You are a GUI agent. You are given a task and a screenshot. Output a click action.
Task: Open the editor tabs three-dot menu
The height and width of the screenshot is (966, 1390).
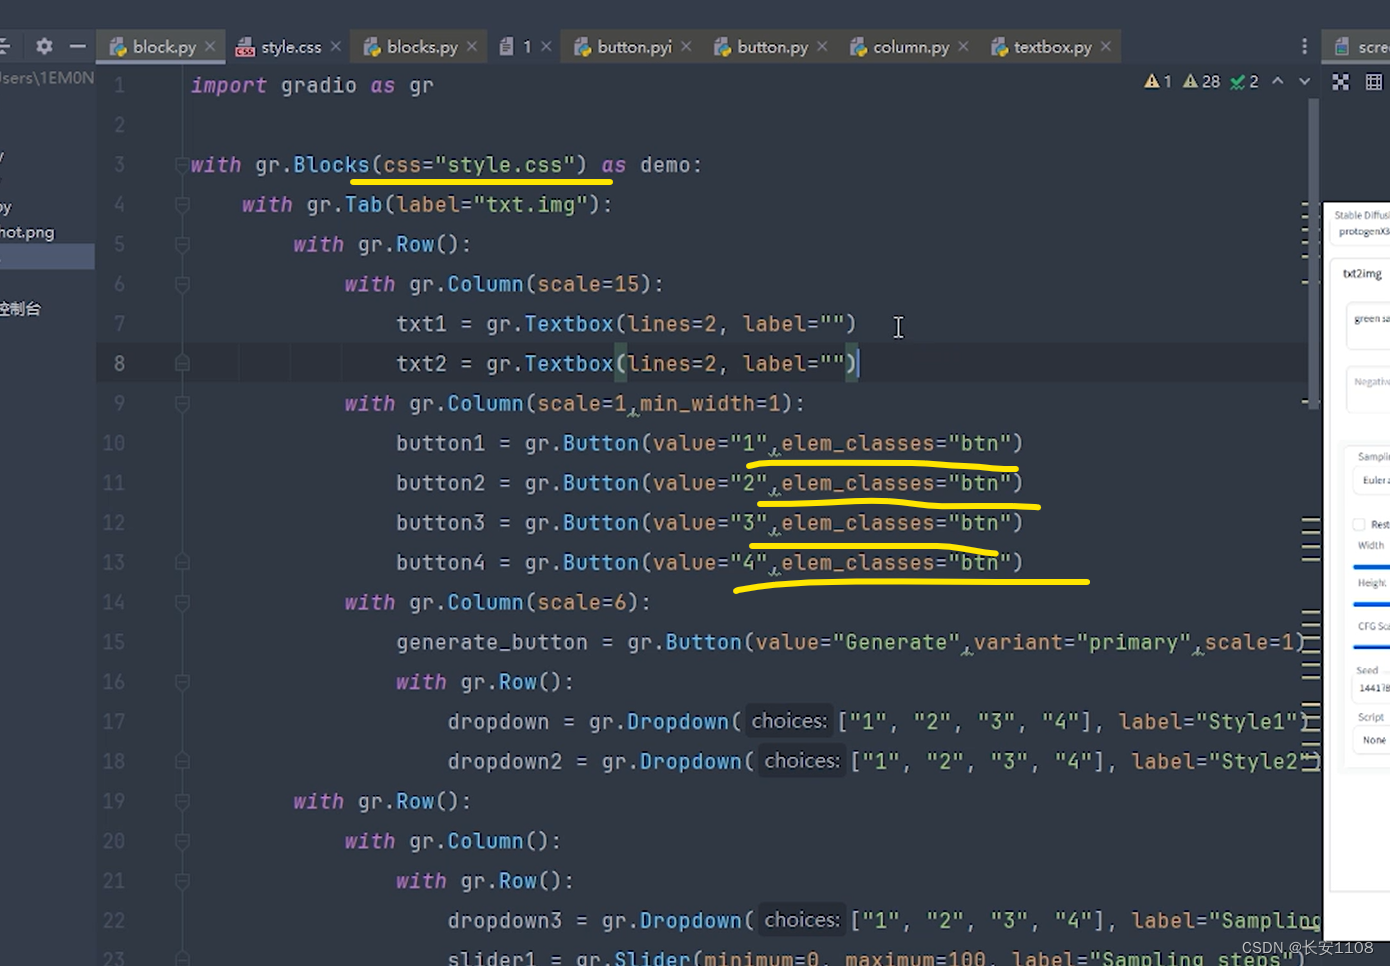1304,47
